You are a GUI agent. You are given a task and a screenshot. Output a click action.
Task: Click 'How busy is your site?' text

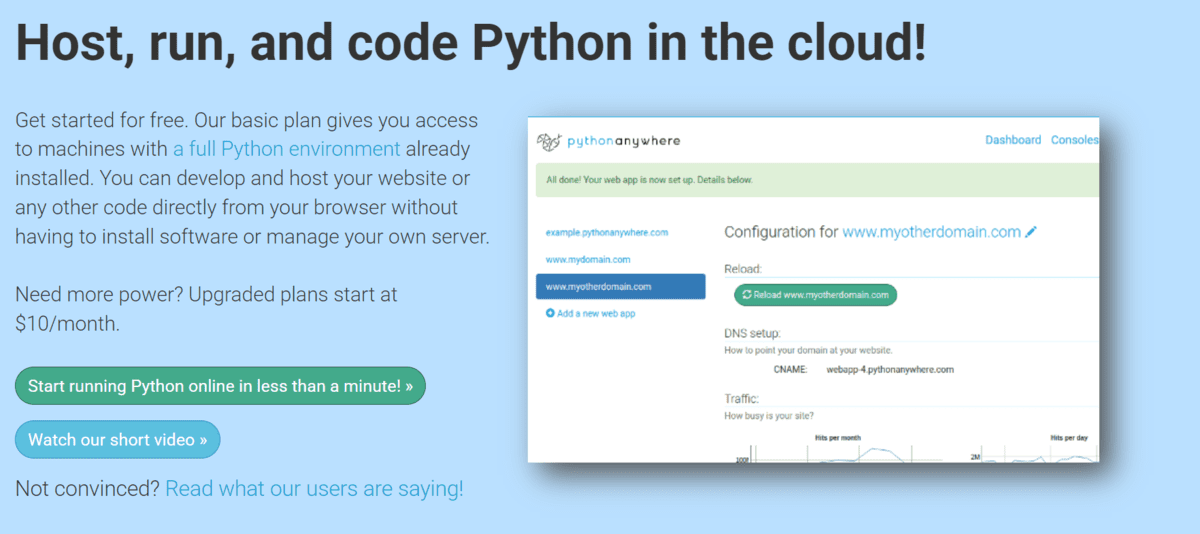[771, 415]
